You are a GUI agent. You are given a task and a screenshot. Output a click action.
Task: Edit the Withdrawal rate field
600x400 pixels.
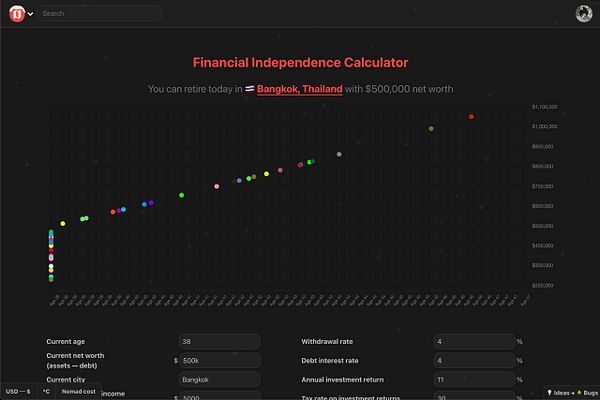(x=474, y=341)
